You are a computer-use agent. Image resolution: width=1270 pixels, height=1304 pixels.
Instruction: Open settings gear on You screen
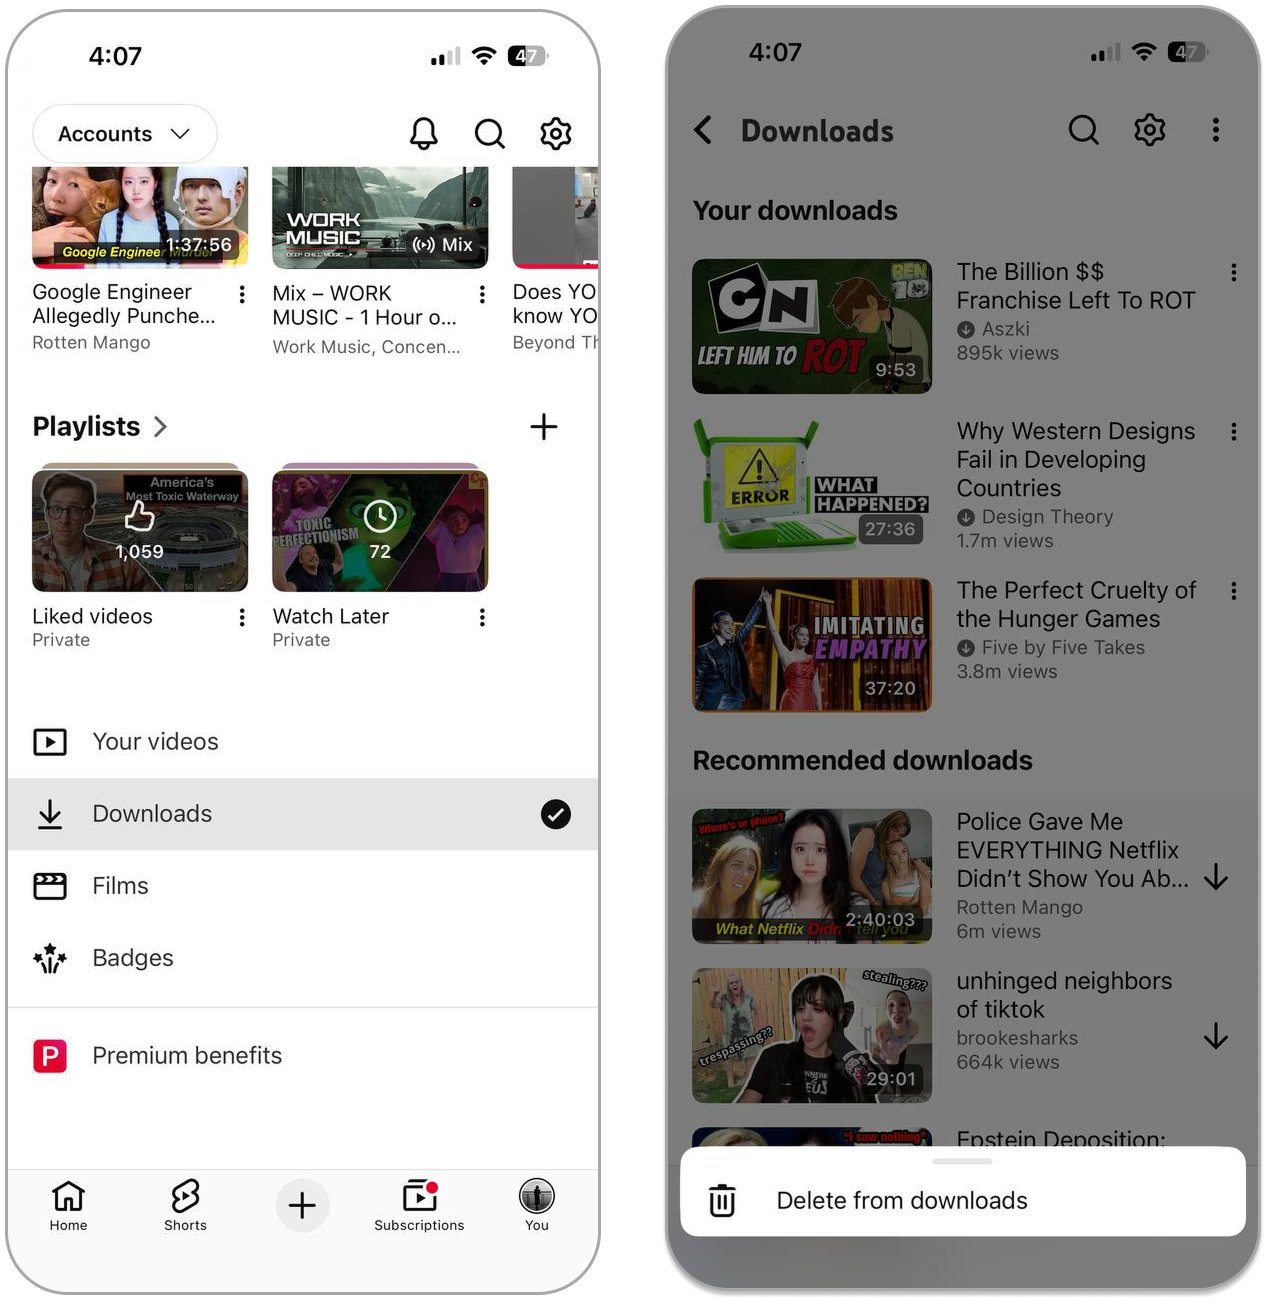click(x=555, y=133)
